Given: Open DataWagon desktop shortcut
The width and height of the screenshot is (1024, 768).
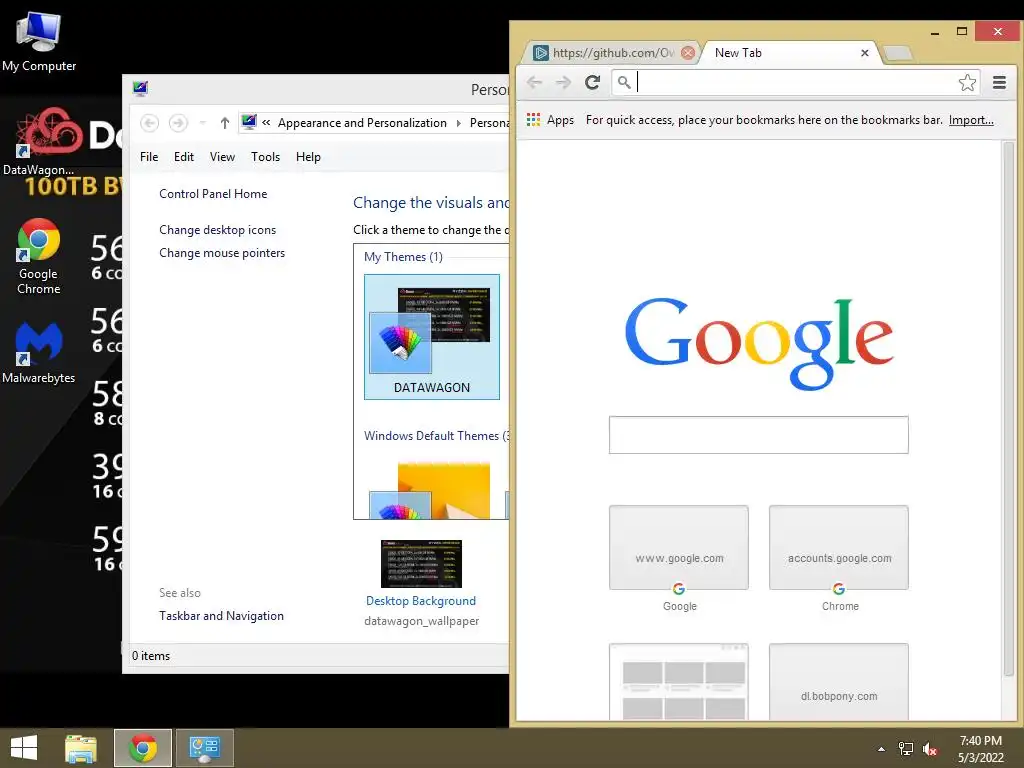Looking at the screenshot, I should (x=38, y=142).
